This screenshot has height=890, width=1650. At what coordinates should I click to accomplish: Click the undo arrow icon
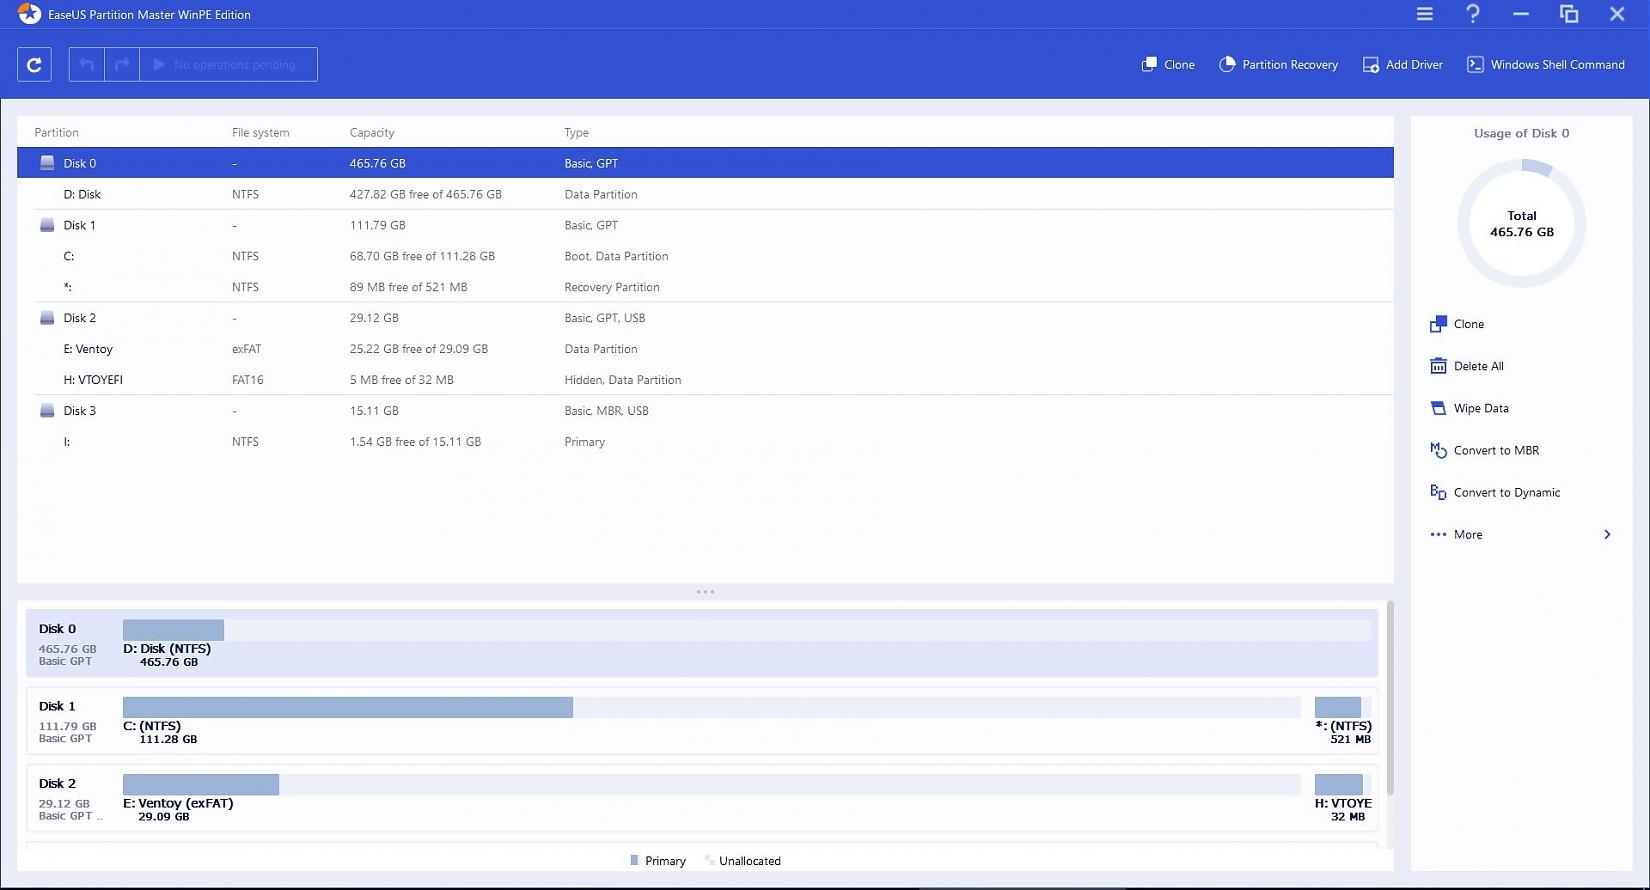pyautogui.click(x=87, y=65)
